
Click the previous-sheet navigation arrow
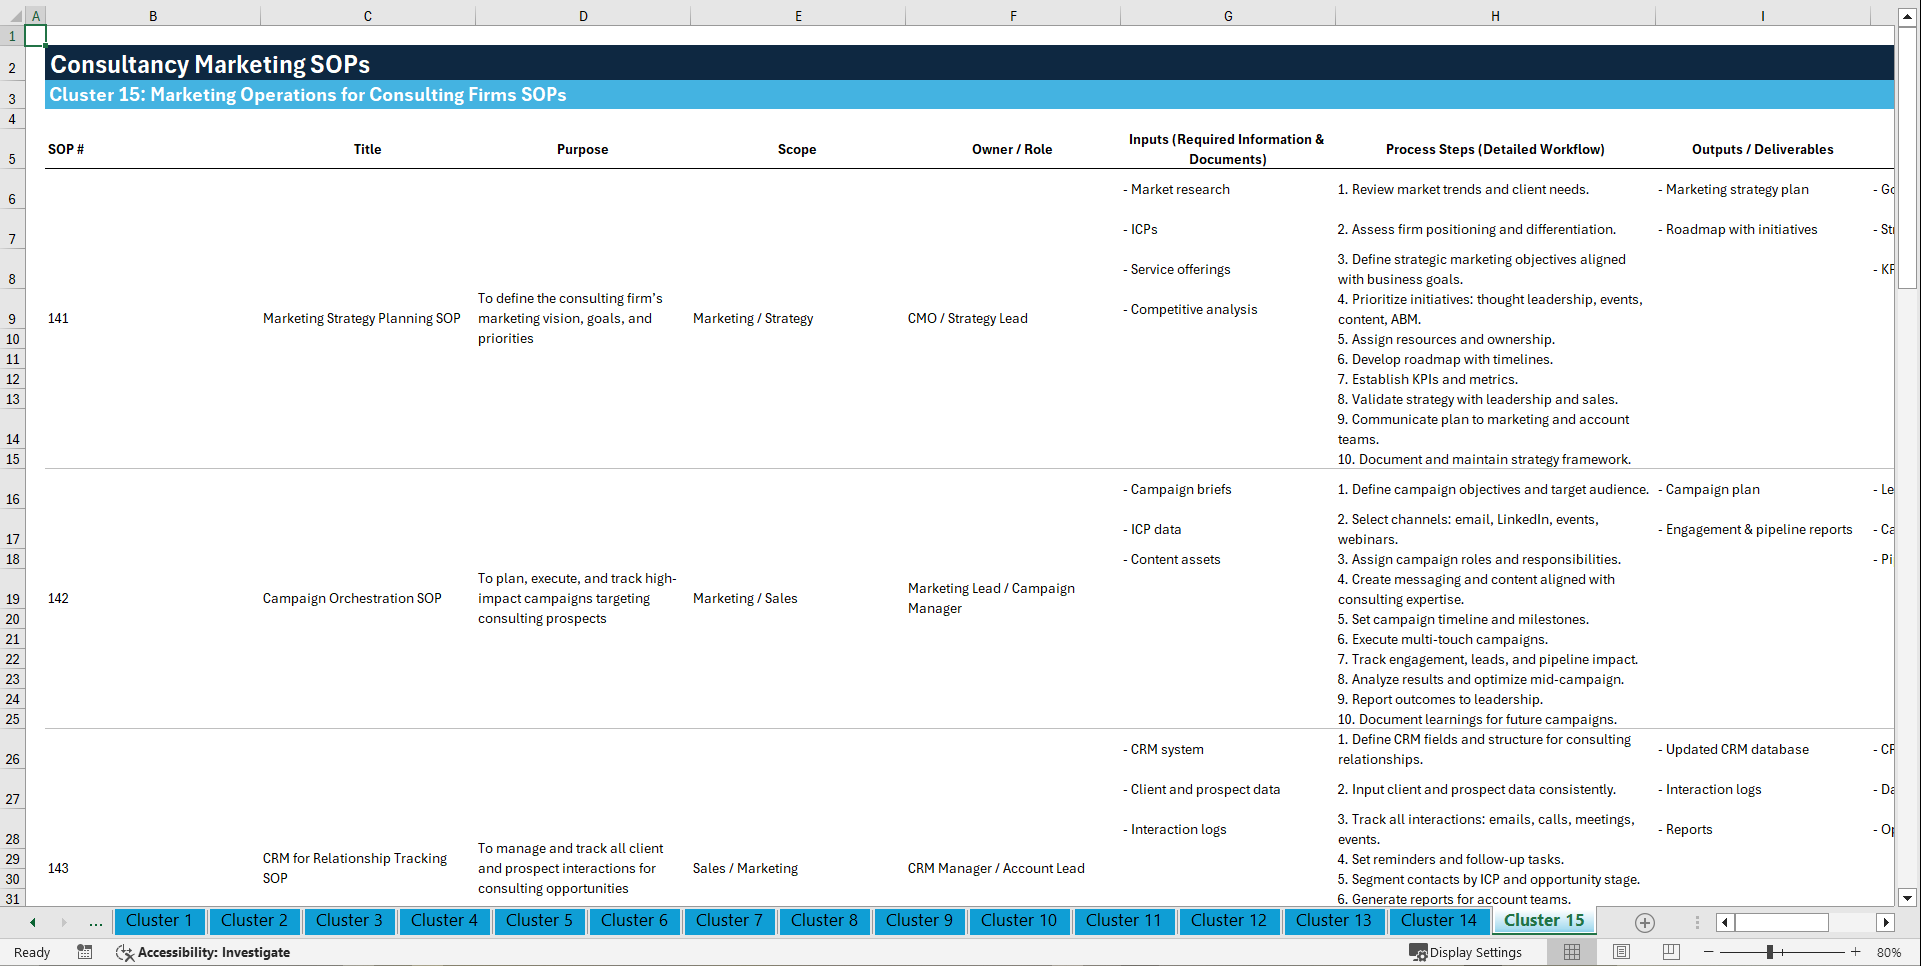click(31, 922)
